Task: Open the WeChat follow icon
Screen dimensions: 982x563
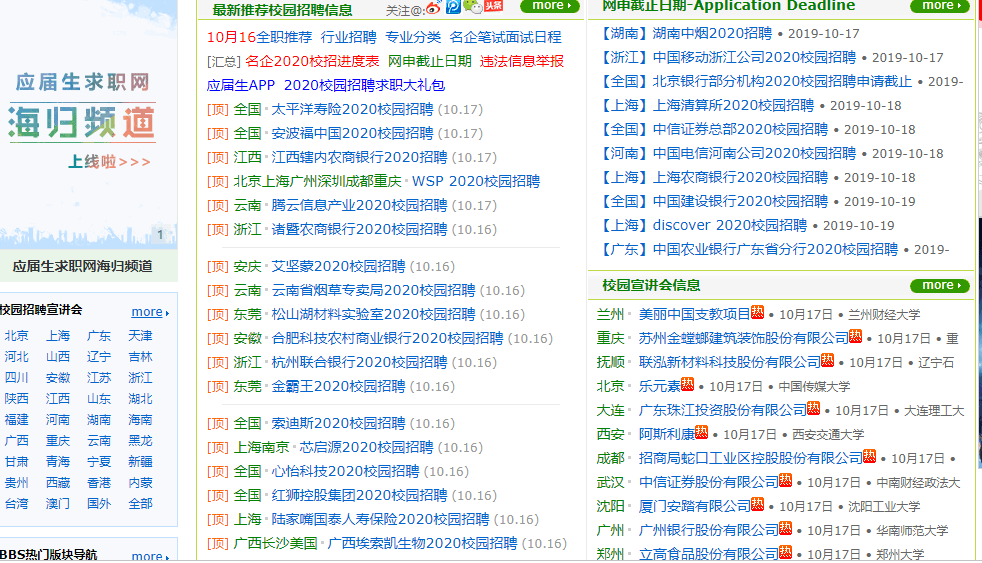Action: click(473, 7)
